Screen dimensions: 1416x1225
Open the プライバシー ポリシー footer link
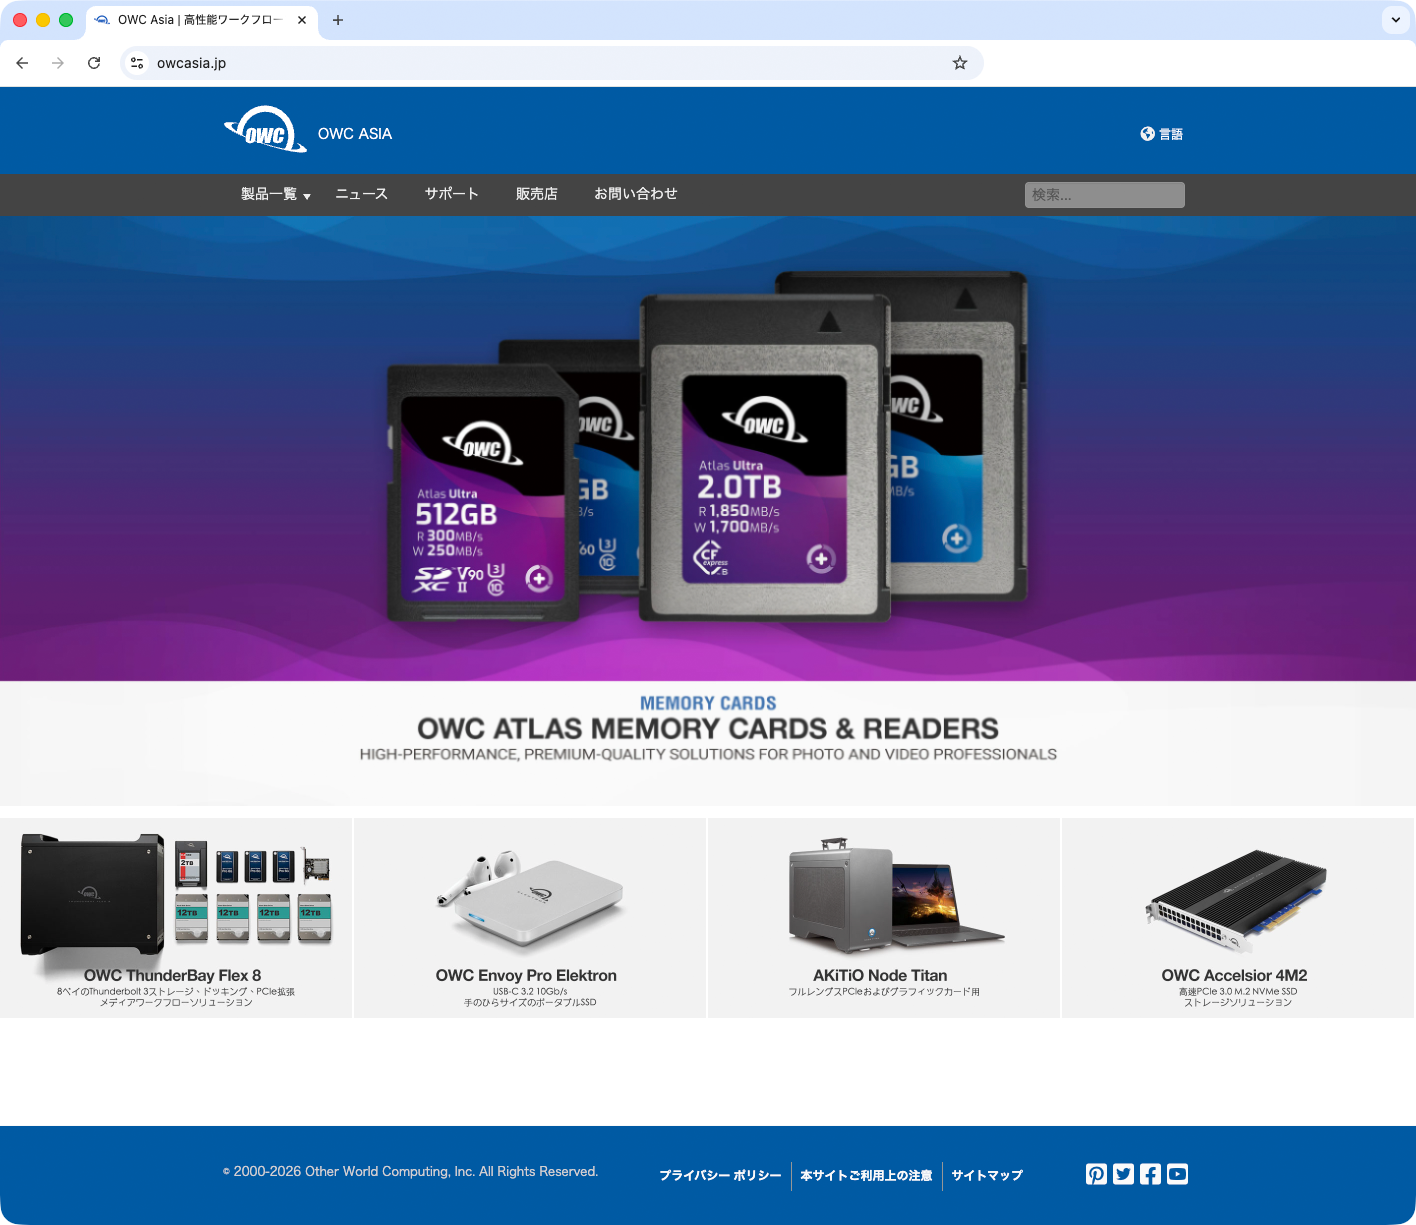coord(720,1175)
